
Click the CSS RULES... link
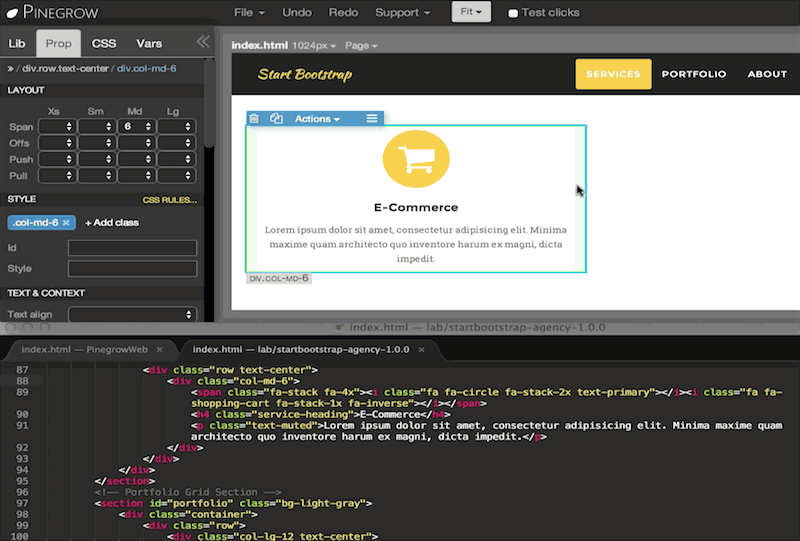169,200
